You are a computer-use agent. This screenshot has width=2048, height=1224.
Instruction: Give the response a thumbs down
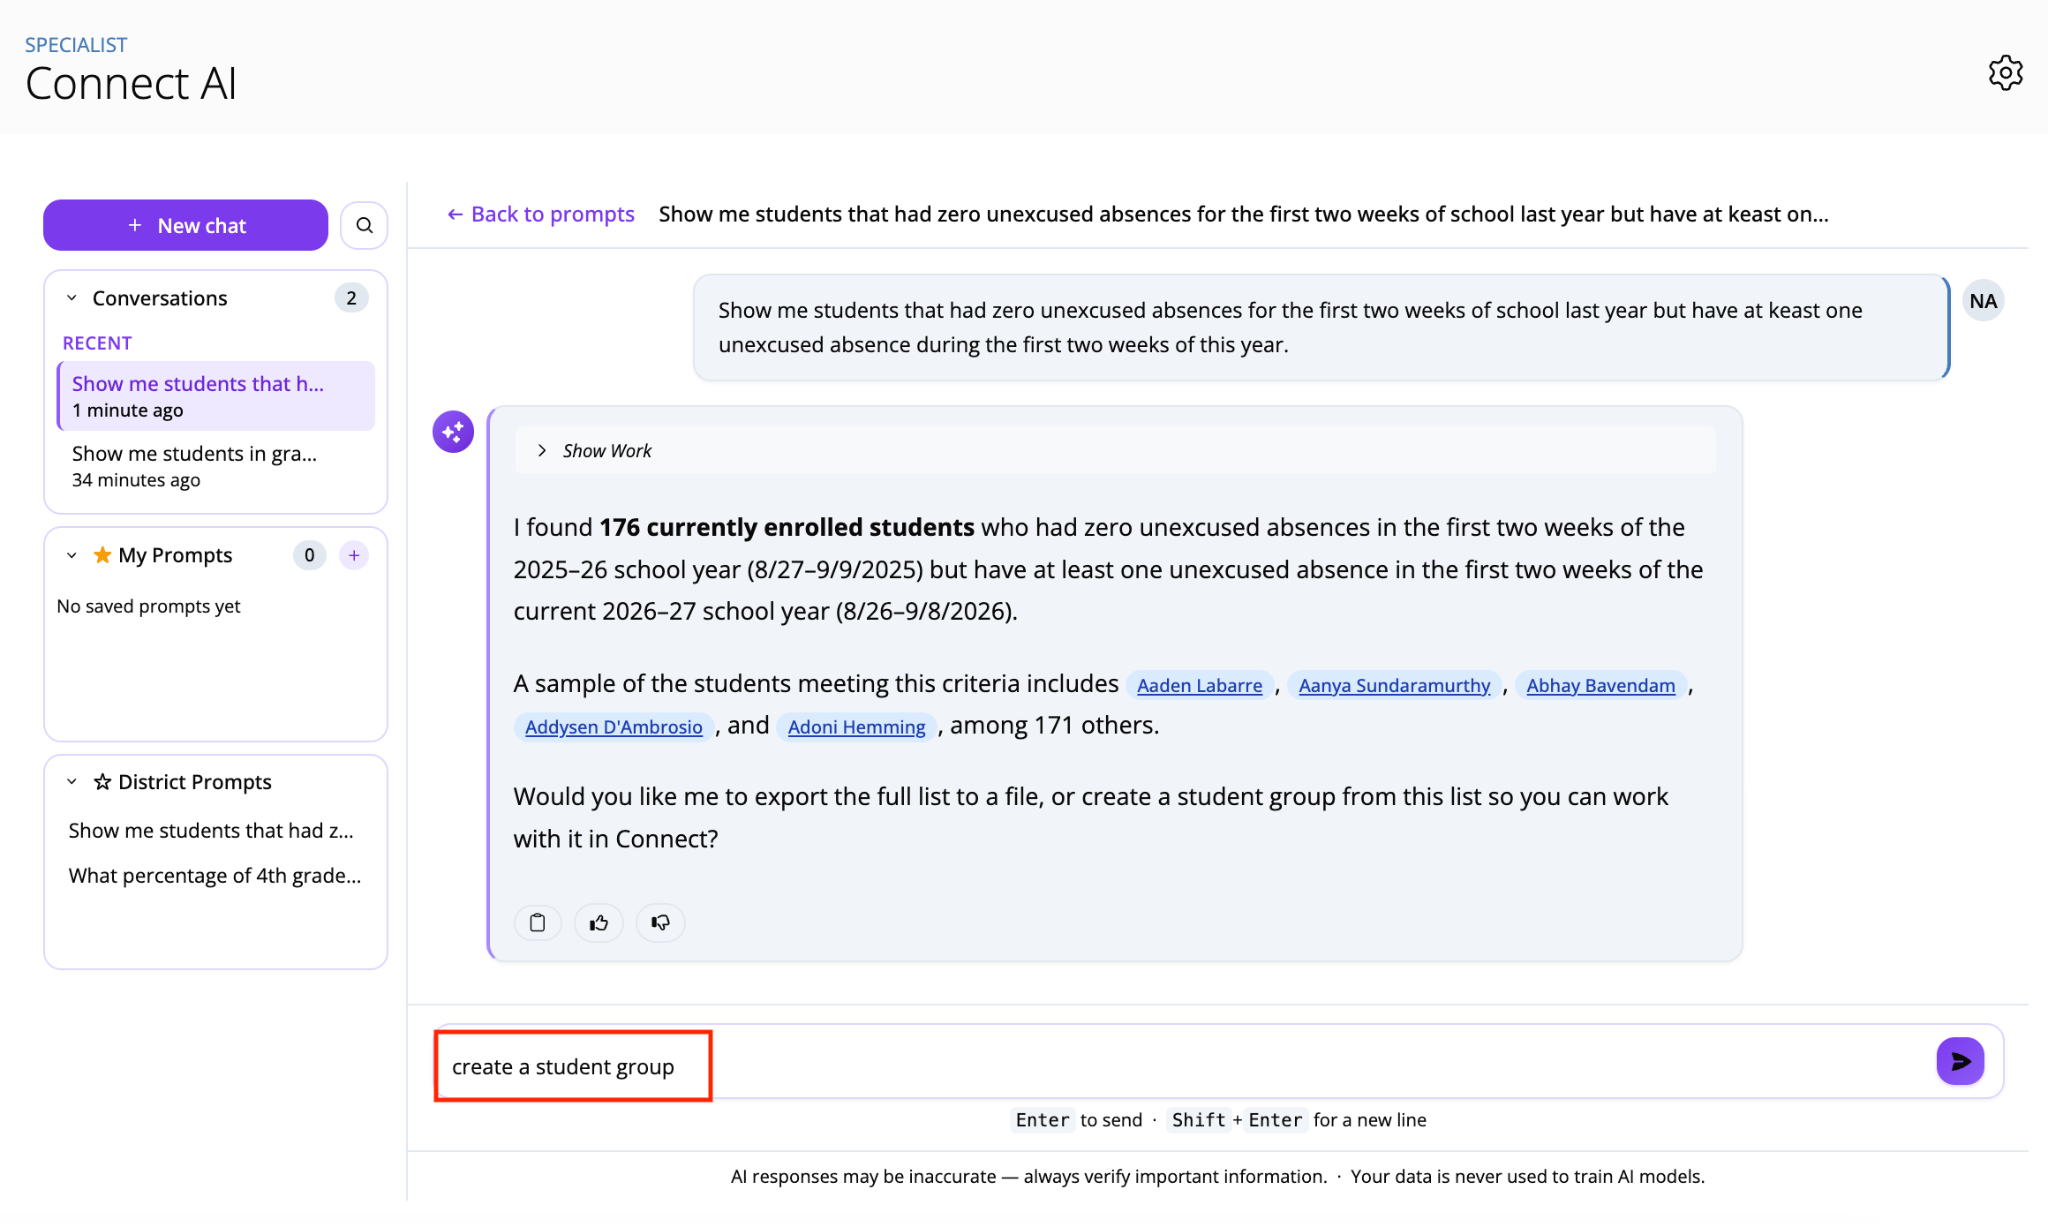(660, 922)
